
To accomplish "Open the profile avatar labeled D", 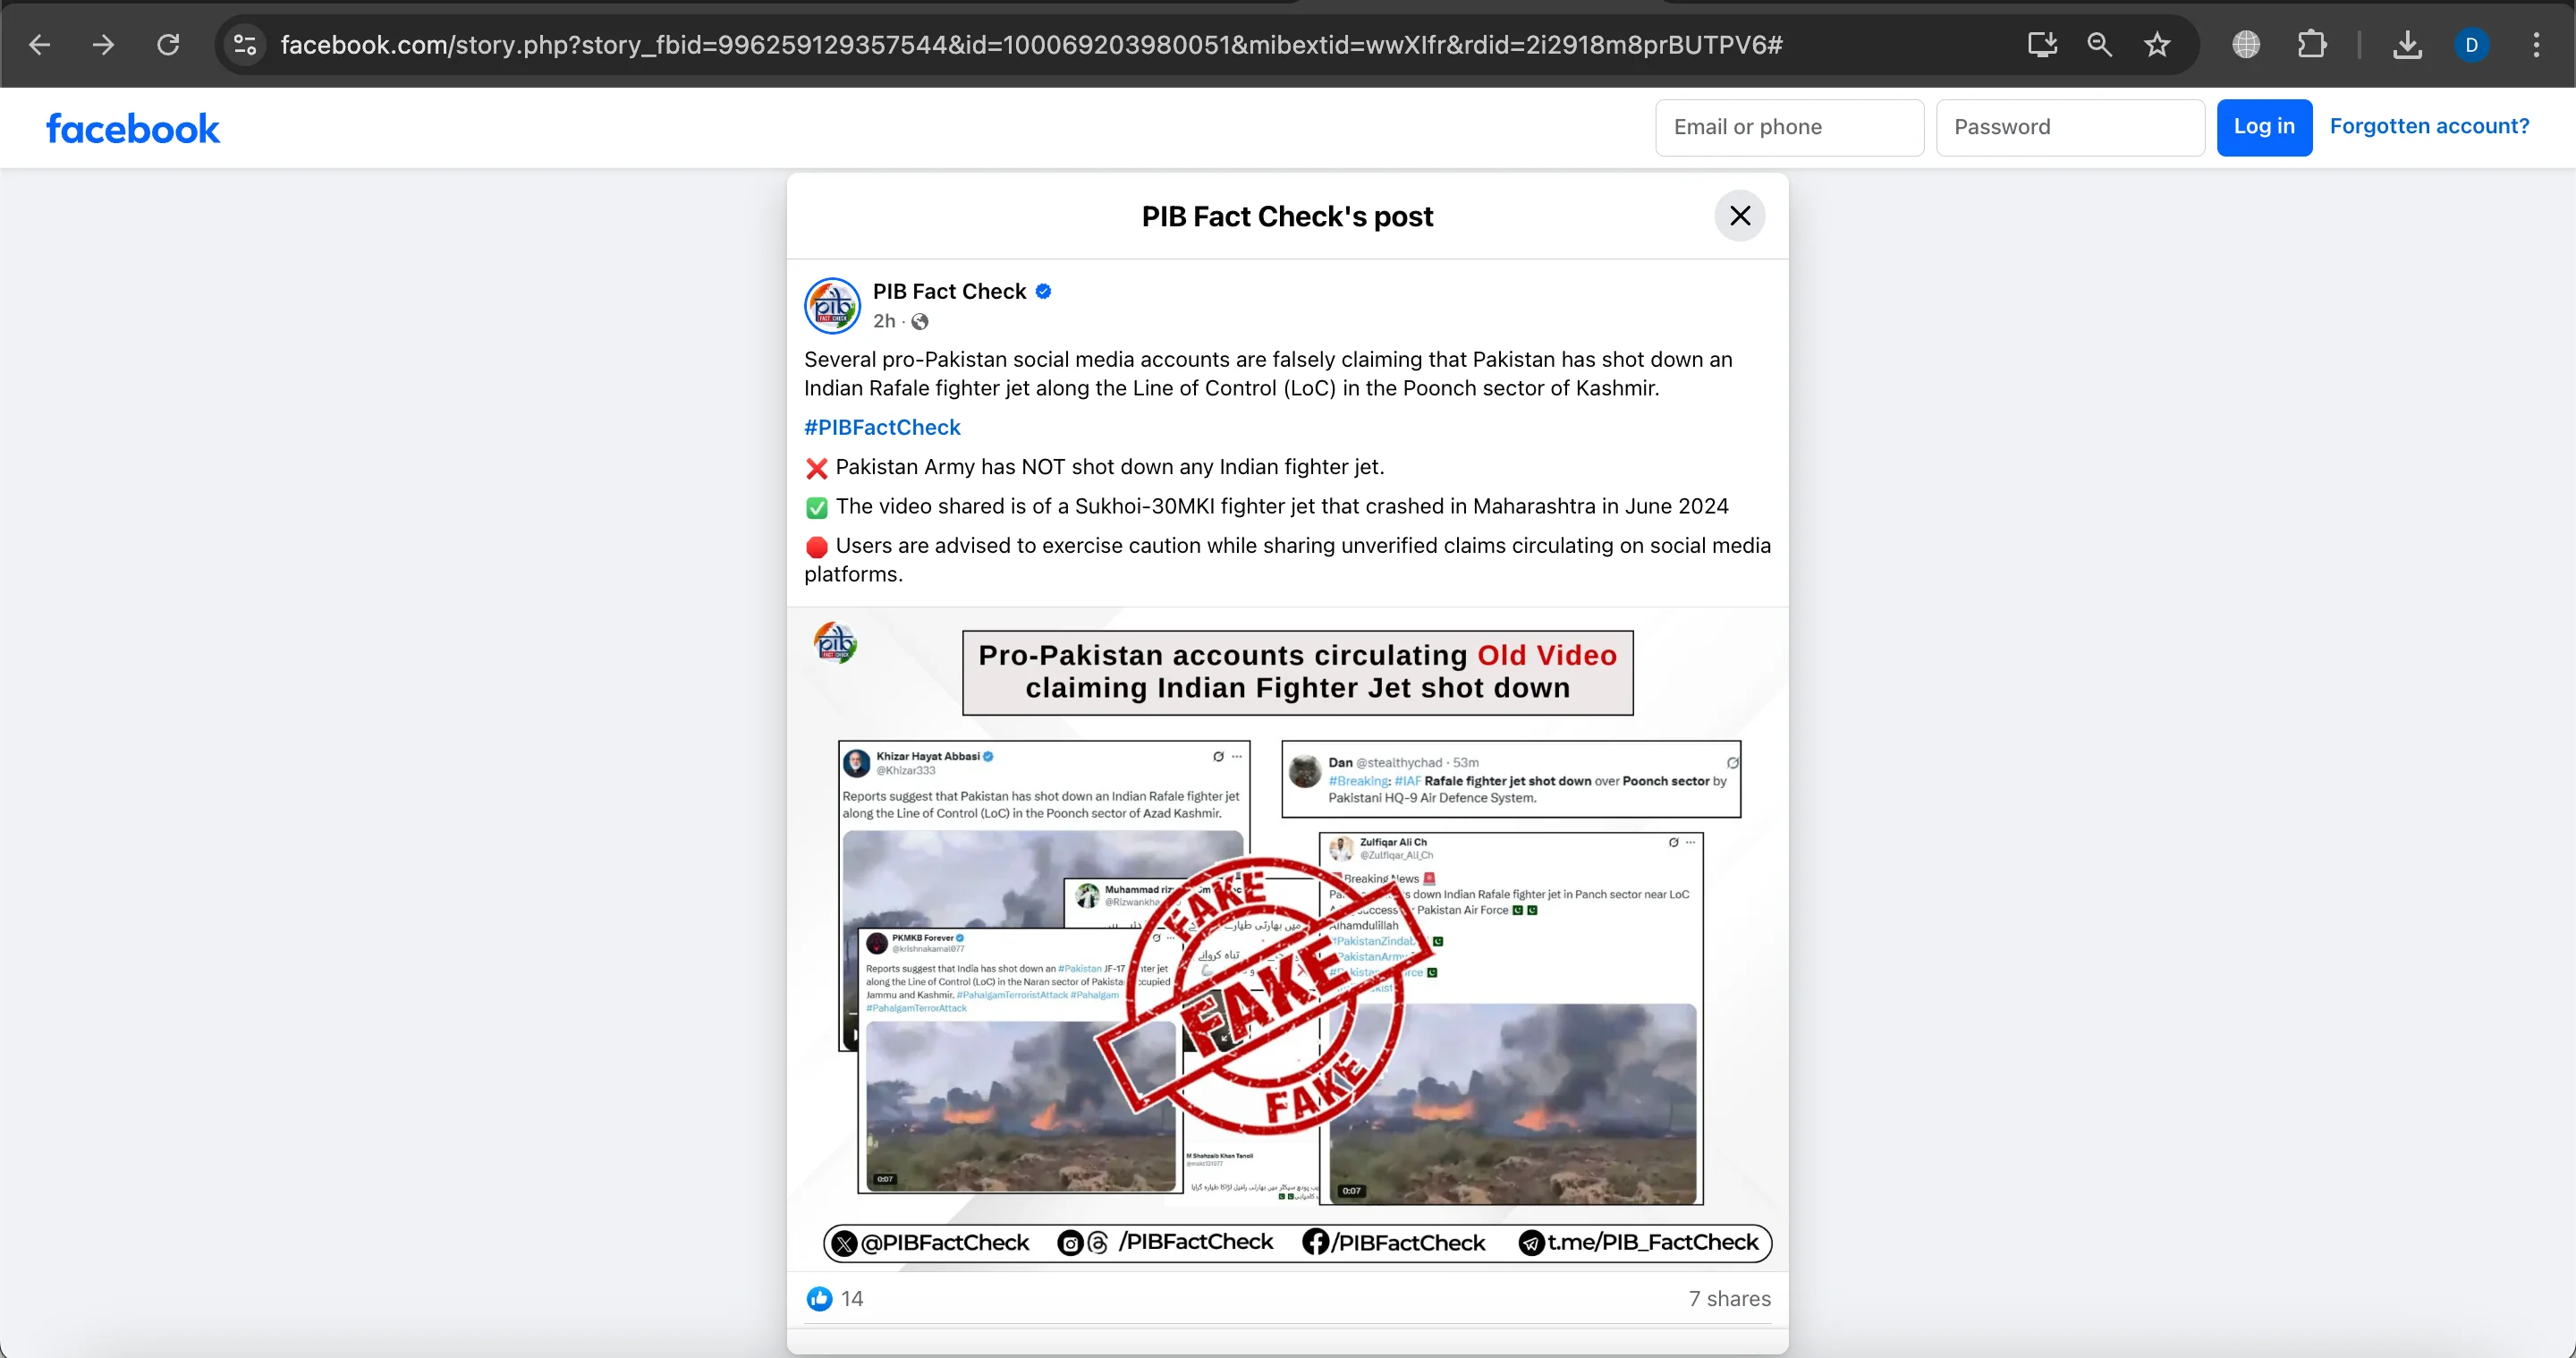I will [x=2471, y=45].
